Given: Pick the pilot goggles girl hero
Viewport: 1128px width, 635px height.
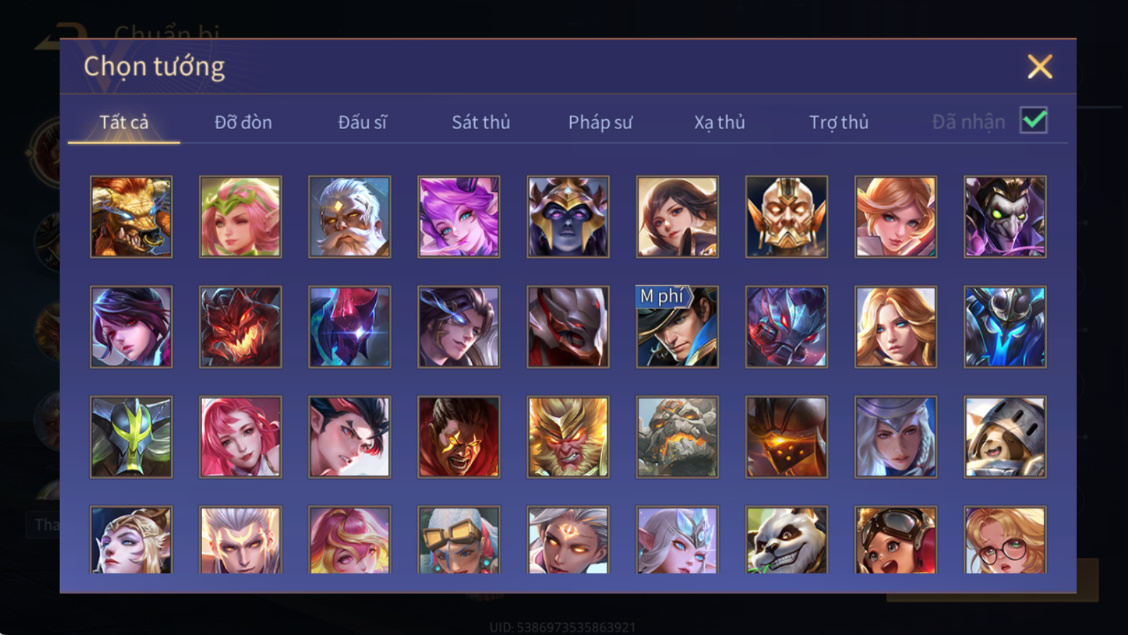Looking at the screenshot, I should tap(896, 539).
